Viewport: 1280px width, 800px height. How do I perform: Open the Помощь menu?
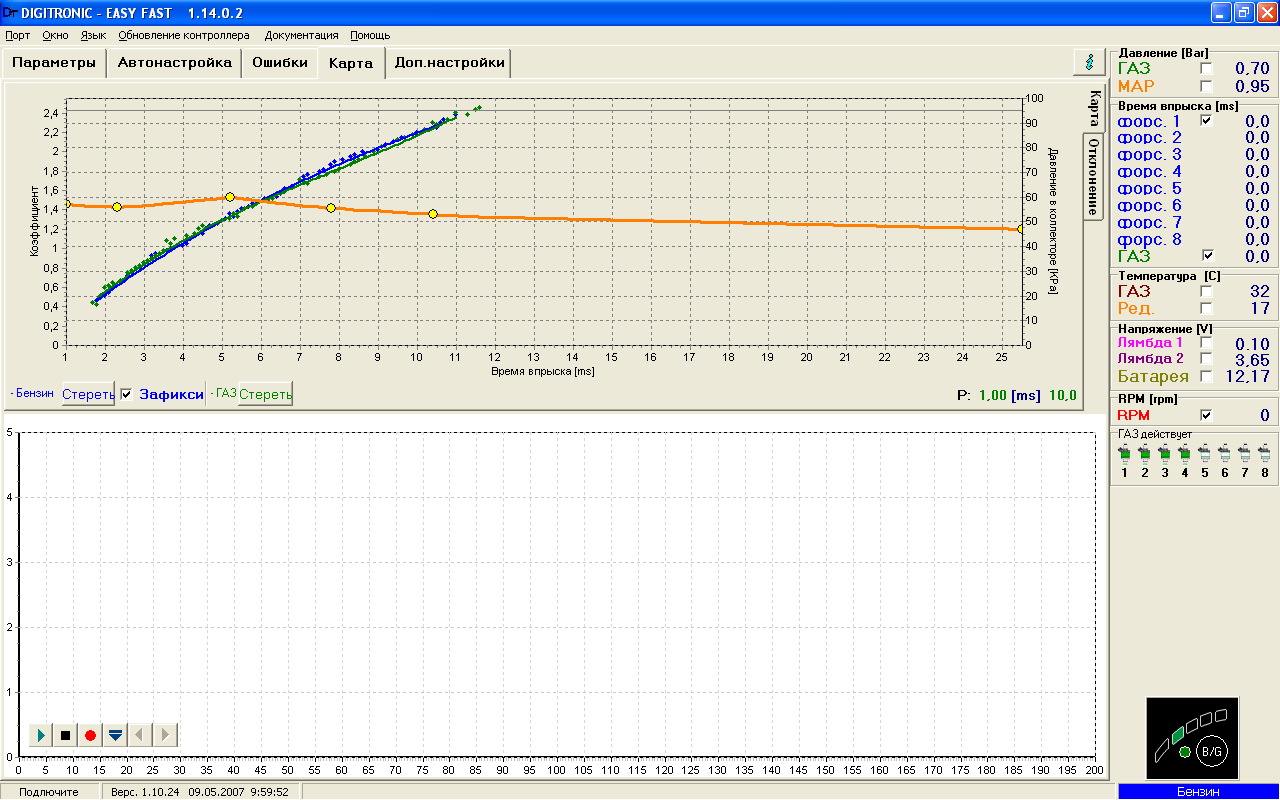click(x=370, y=35)
